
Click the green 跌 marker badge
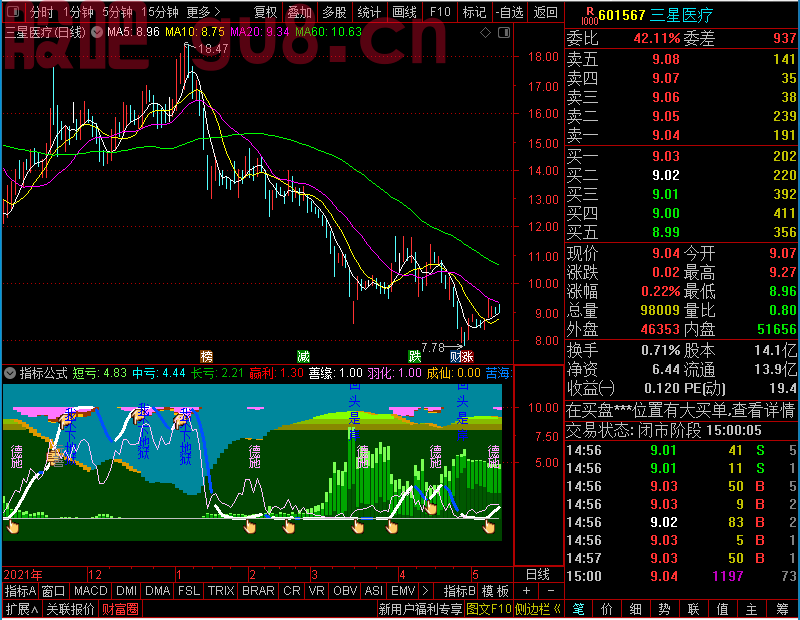(415, 356)
